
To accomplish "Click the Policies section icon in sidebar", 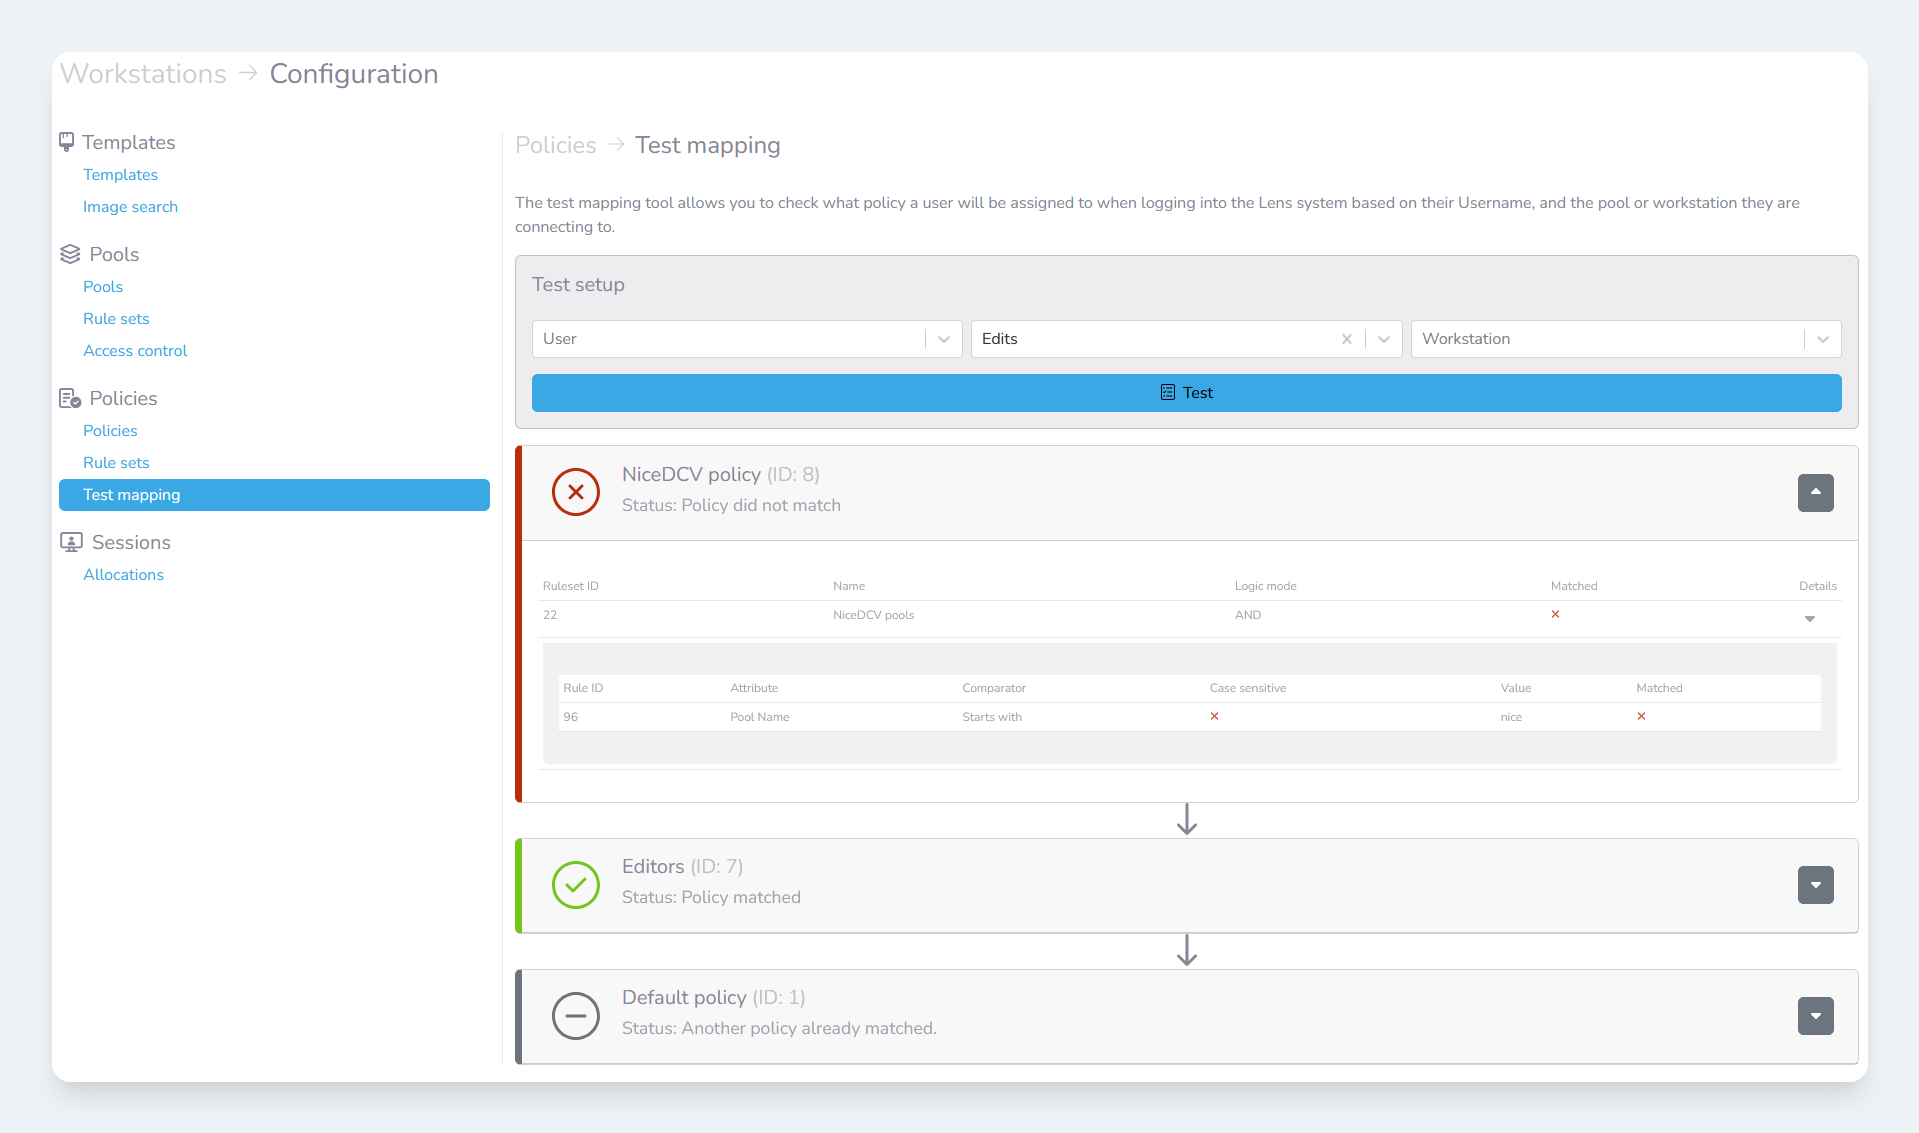I will pos(70,398).
